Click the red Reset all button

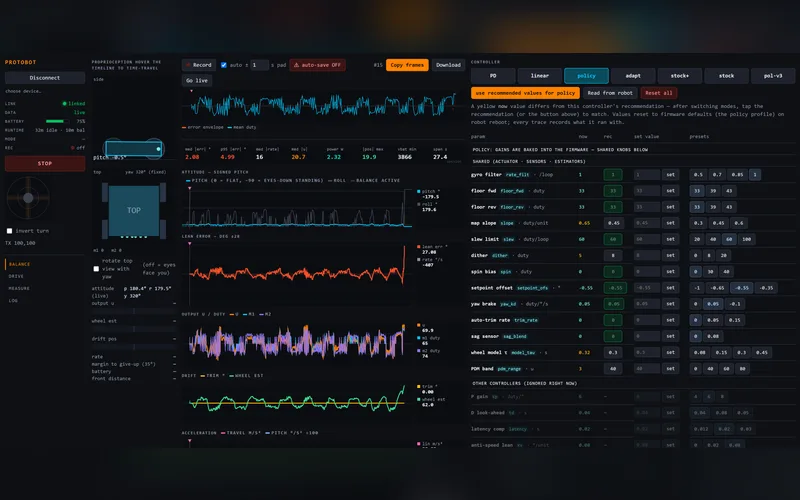(659, 93)
